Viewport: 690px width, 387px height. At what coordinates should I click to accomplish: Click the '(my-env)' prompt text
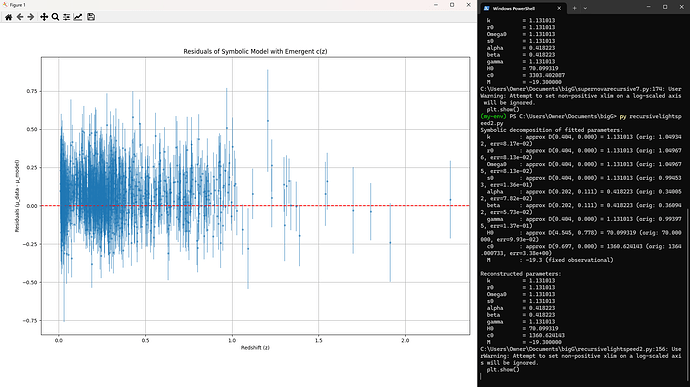click(493, 116)
